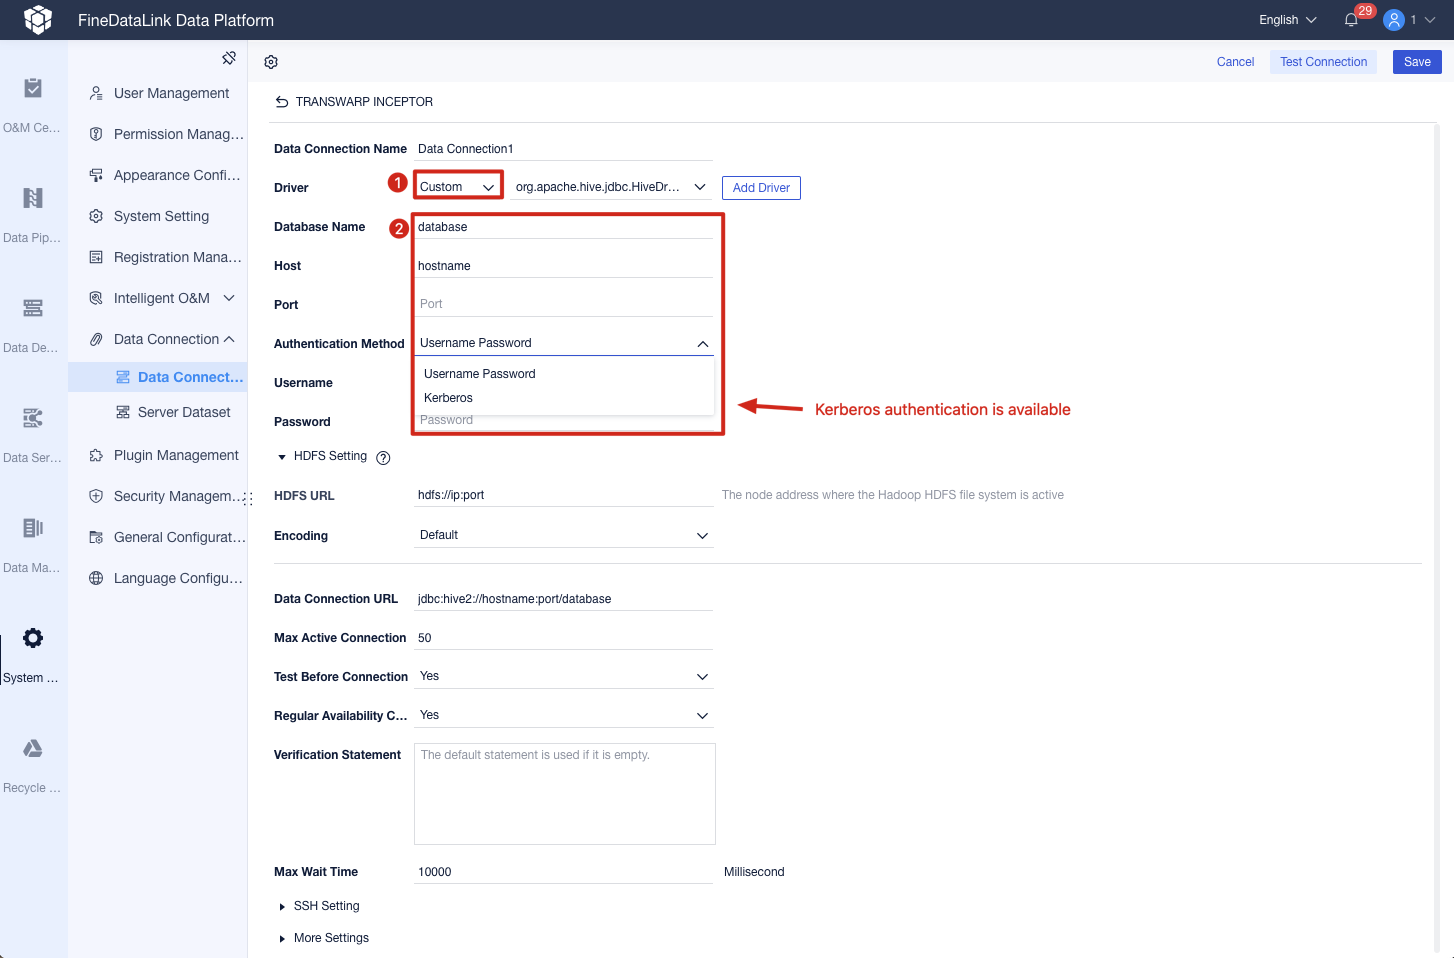Image resolution: width=1454 pixels, height=958 pixels.
Task: Click the notification bell icon
Action: click(1351, 20)
